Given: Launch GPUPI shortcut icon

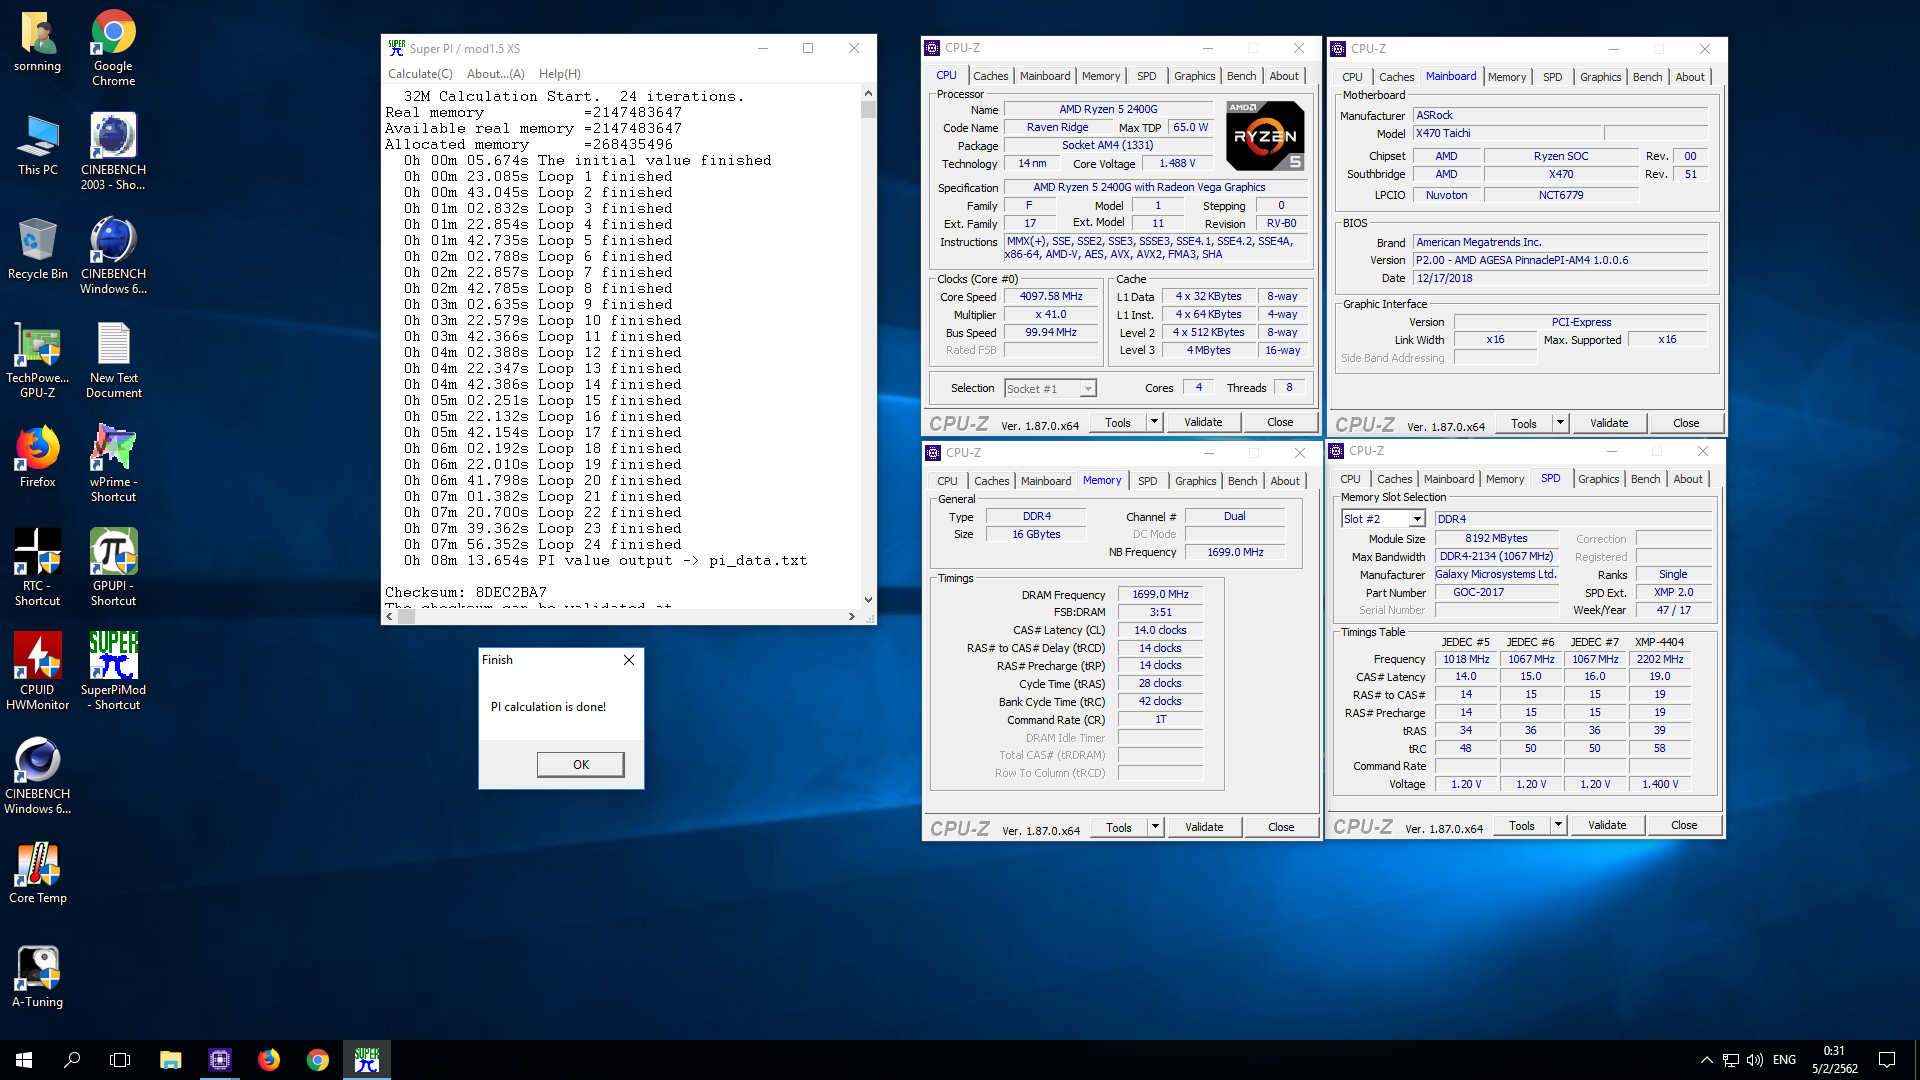Looking at the screenshot, I should point(113,567).
